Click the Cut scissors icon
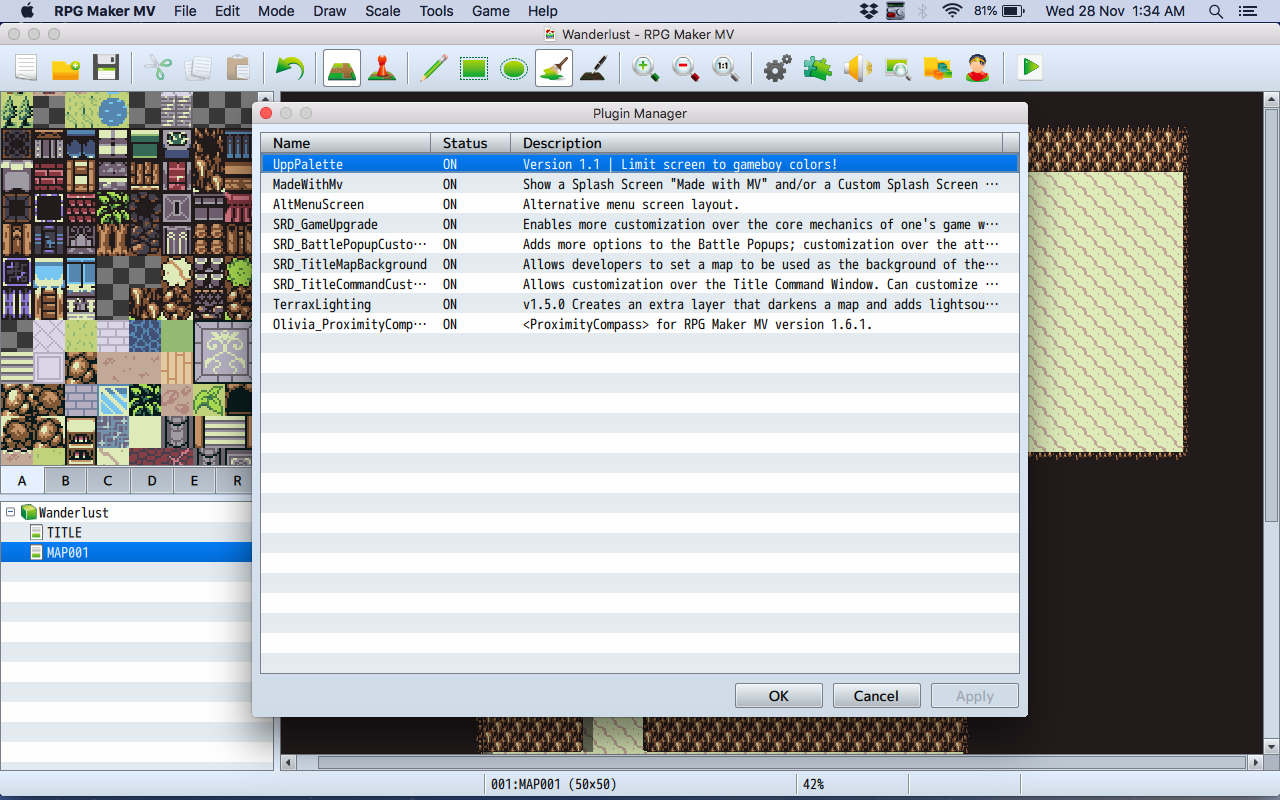 [158, 68]
